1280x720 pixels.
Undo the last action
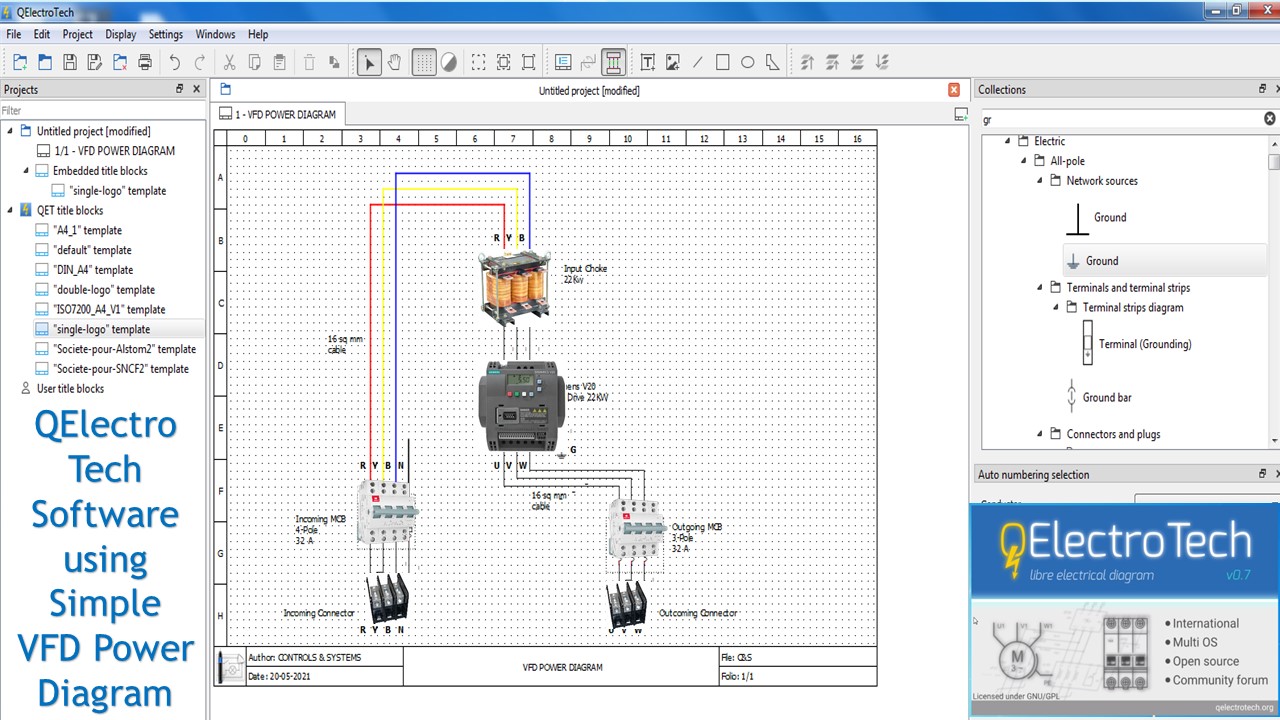click(175, 62)
